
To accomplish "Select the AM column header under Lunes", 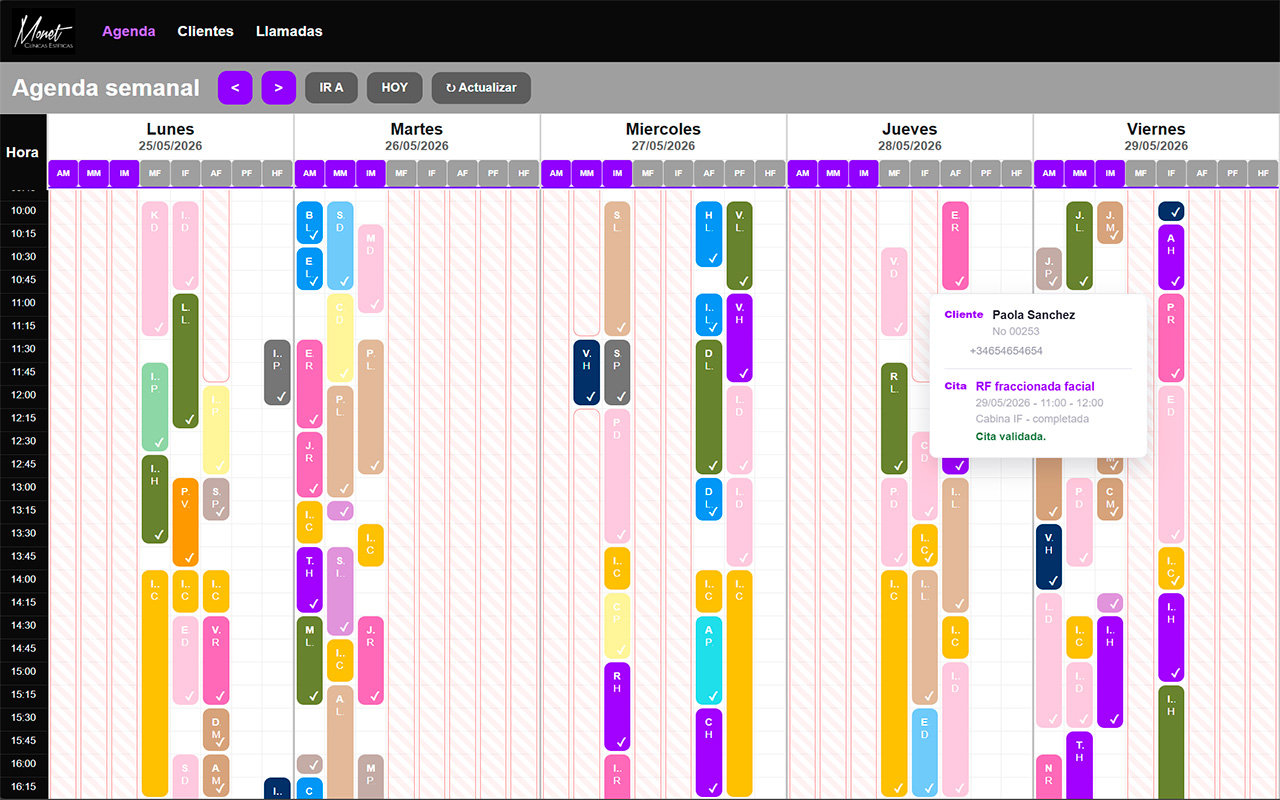I will pyautogui.click(x=63, y=173).
